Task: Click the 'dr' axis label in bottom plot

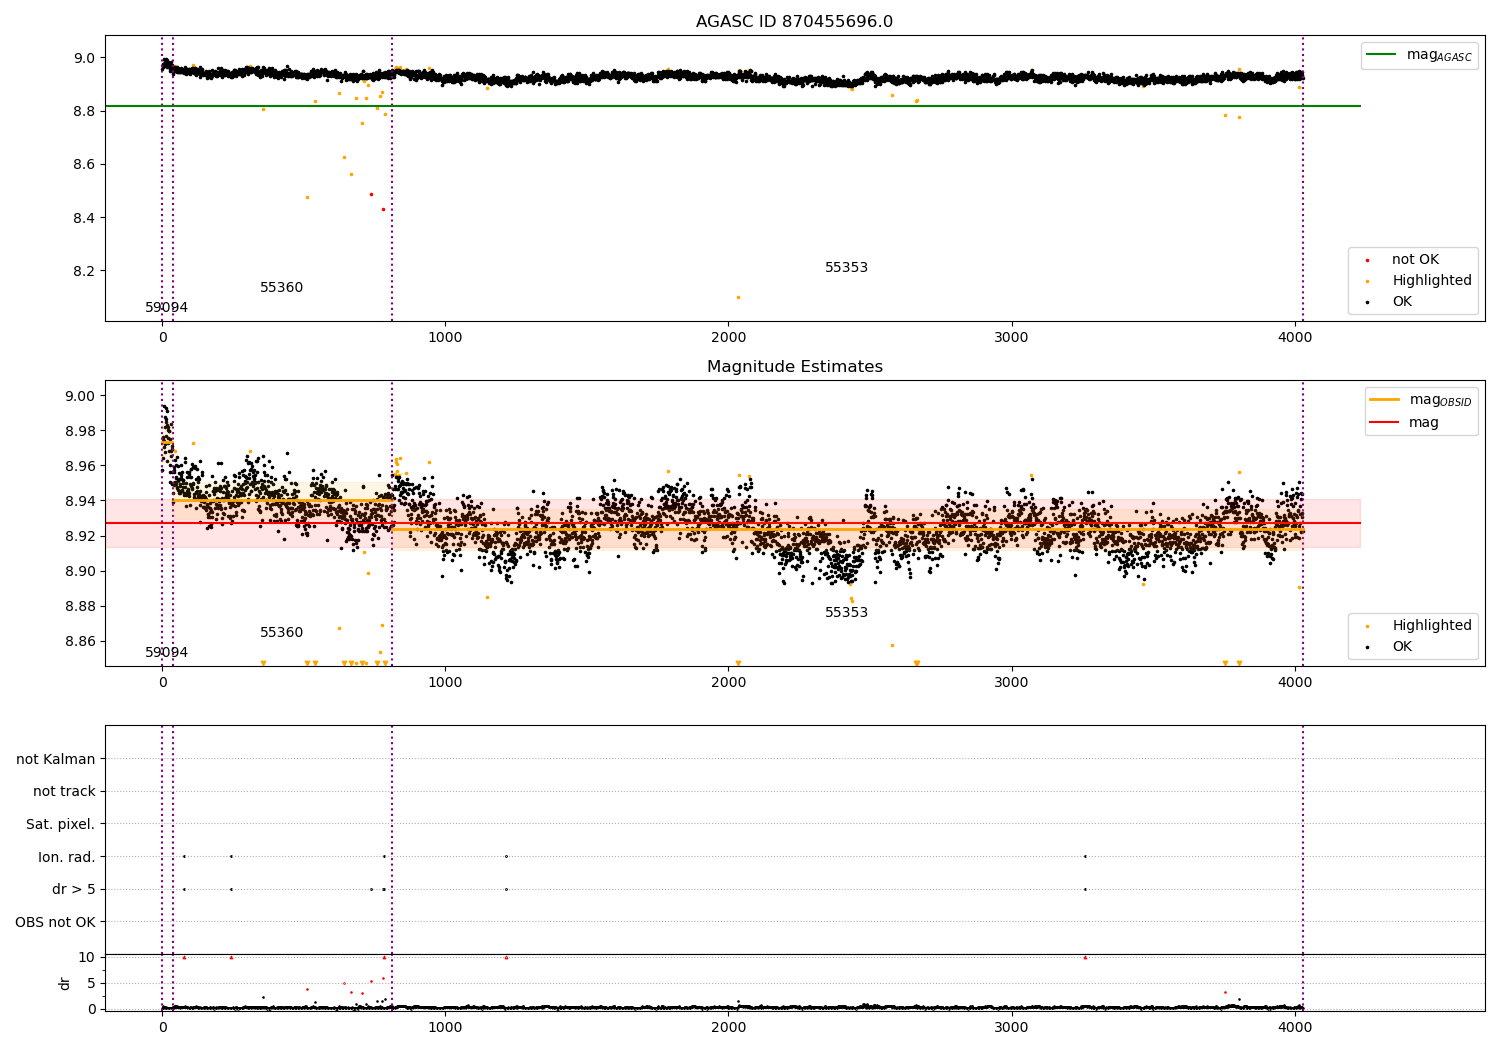Action: click(x=65, y=983)
